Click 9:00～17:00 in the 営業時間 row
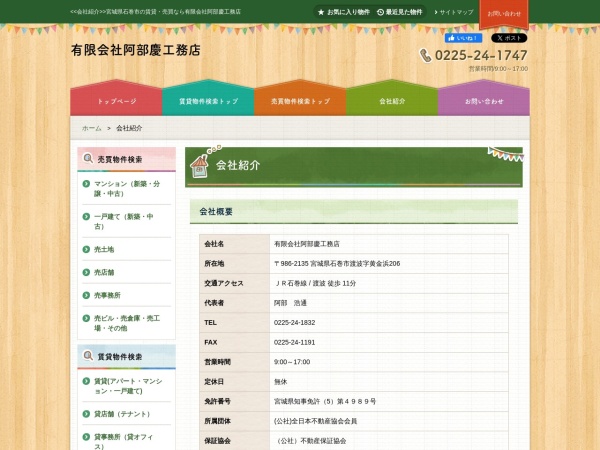This screenshot has width=600, height=450. [x=292, y=362]
